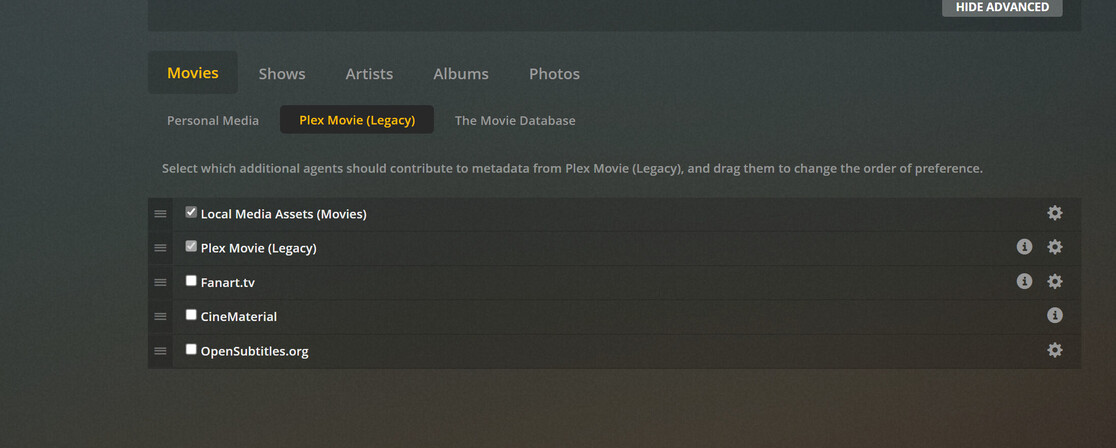This screenshot has width=1116, height=448.
Task: Click the 'Select which additional agents' description text
Action: [x=572, y=169]
